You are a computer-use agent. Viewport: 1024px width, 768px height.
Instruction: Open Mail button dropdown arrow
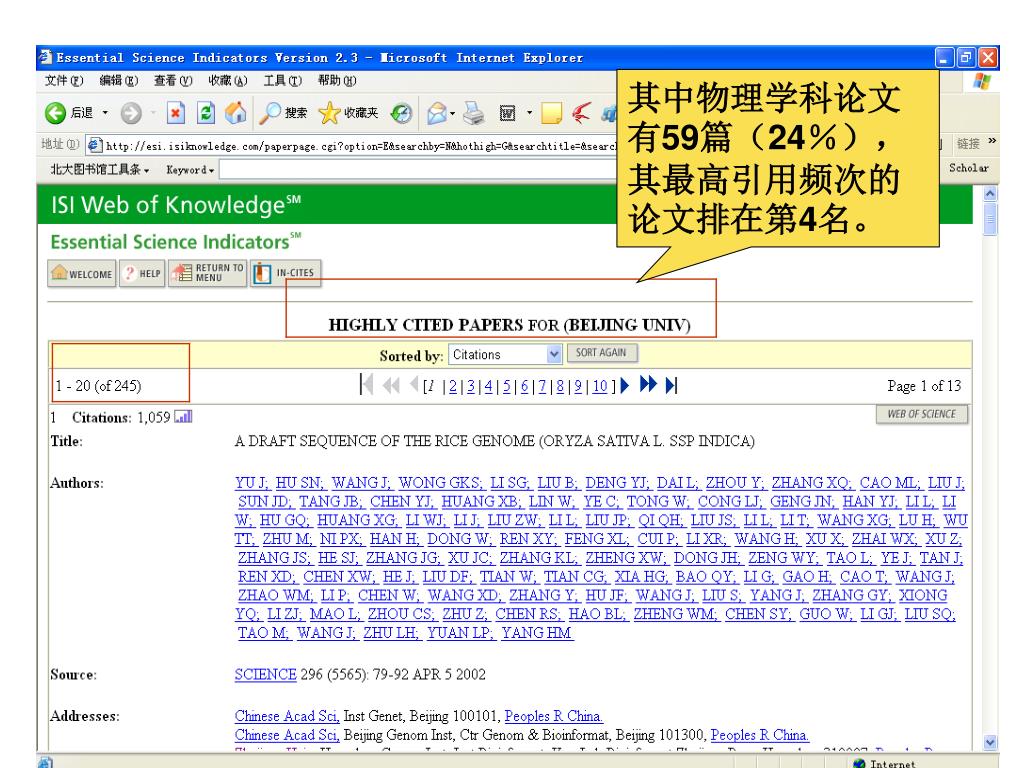452,113
